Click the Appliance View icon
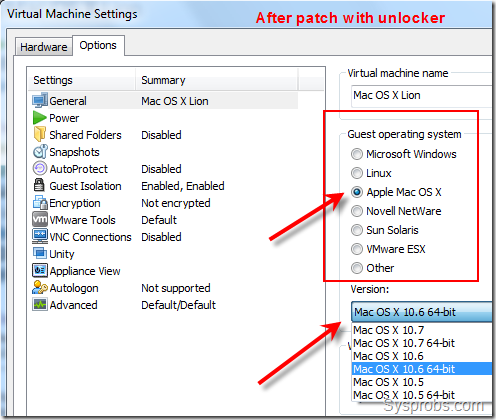This screenshot has height=420, width=496. pos(40,270)
